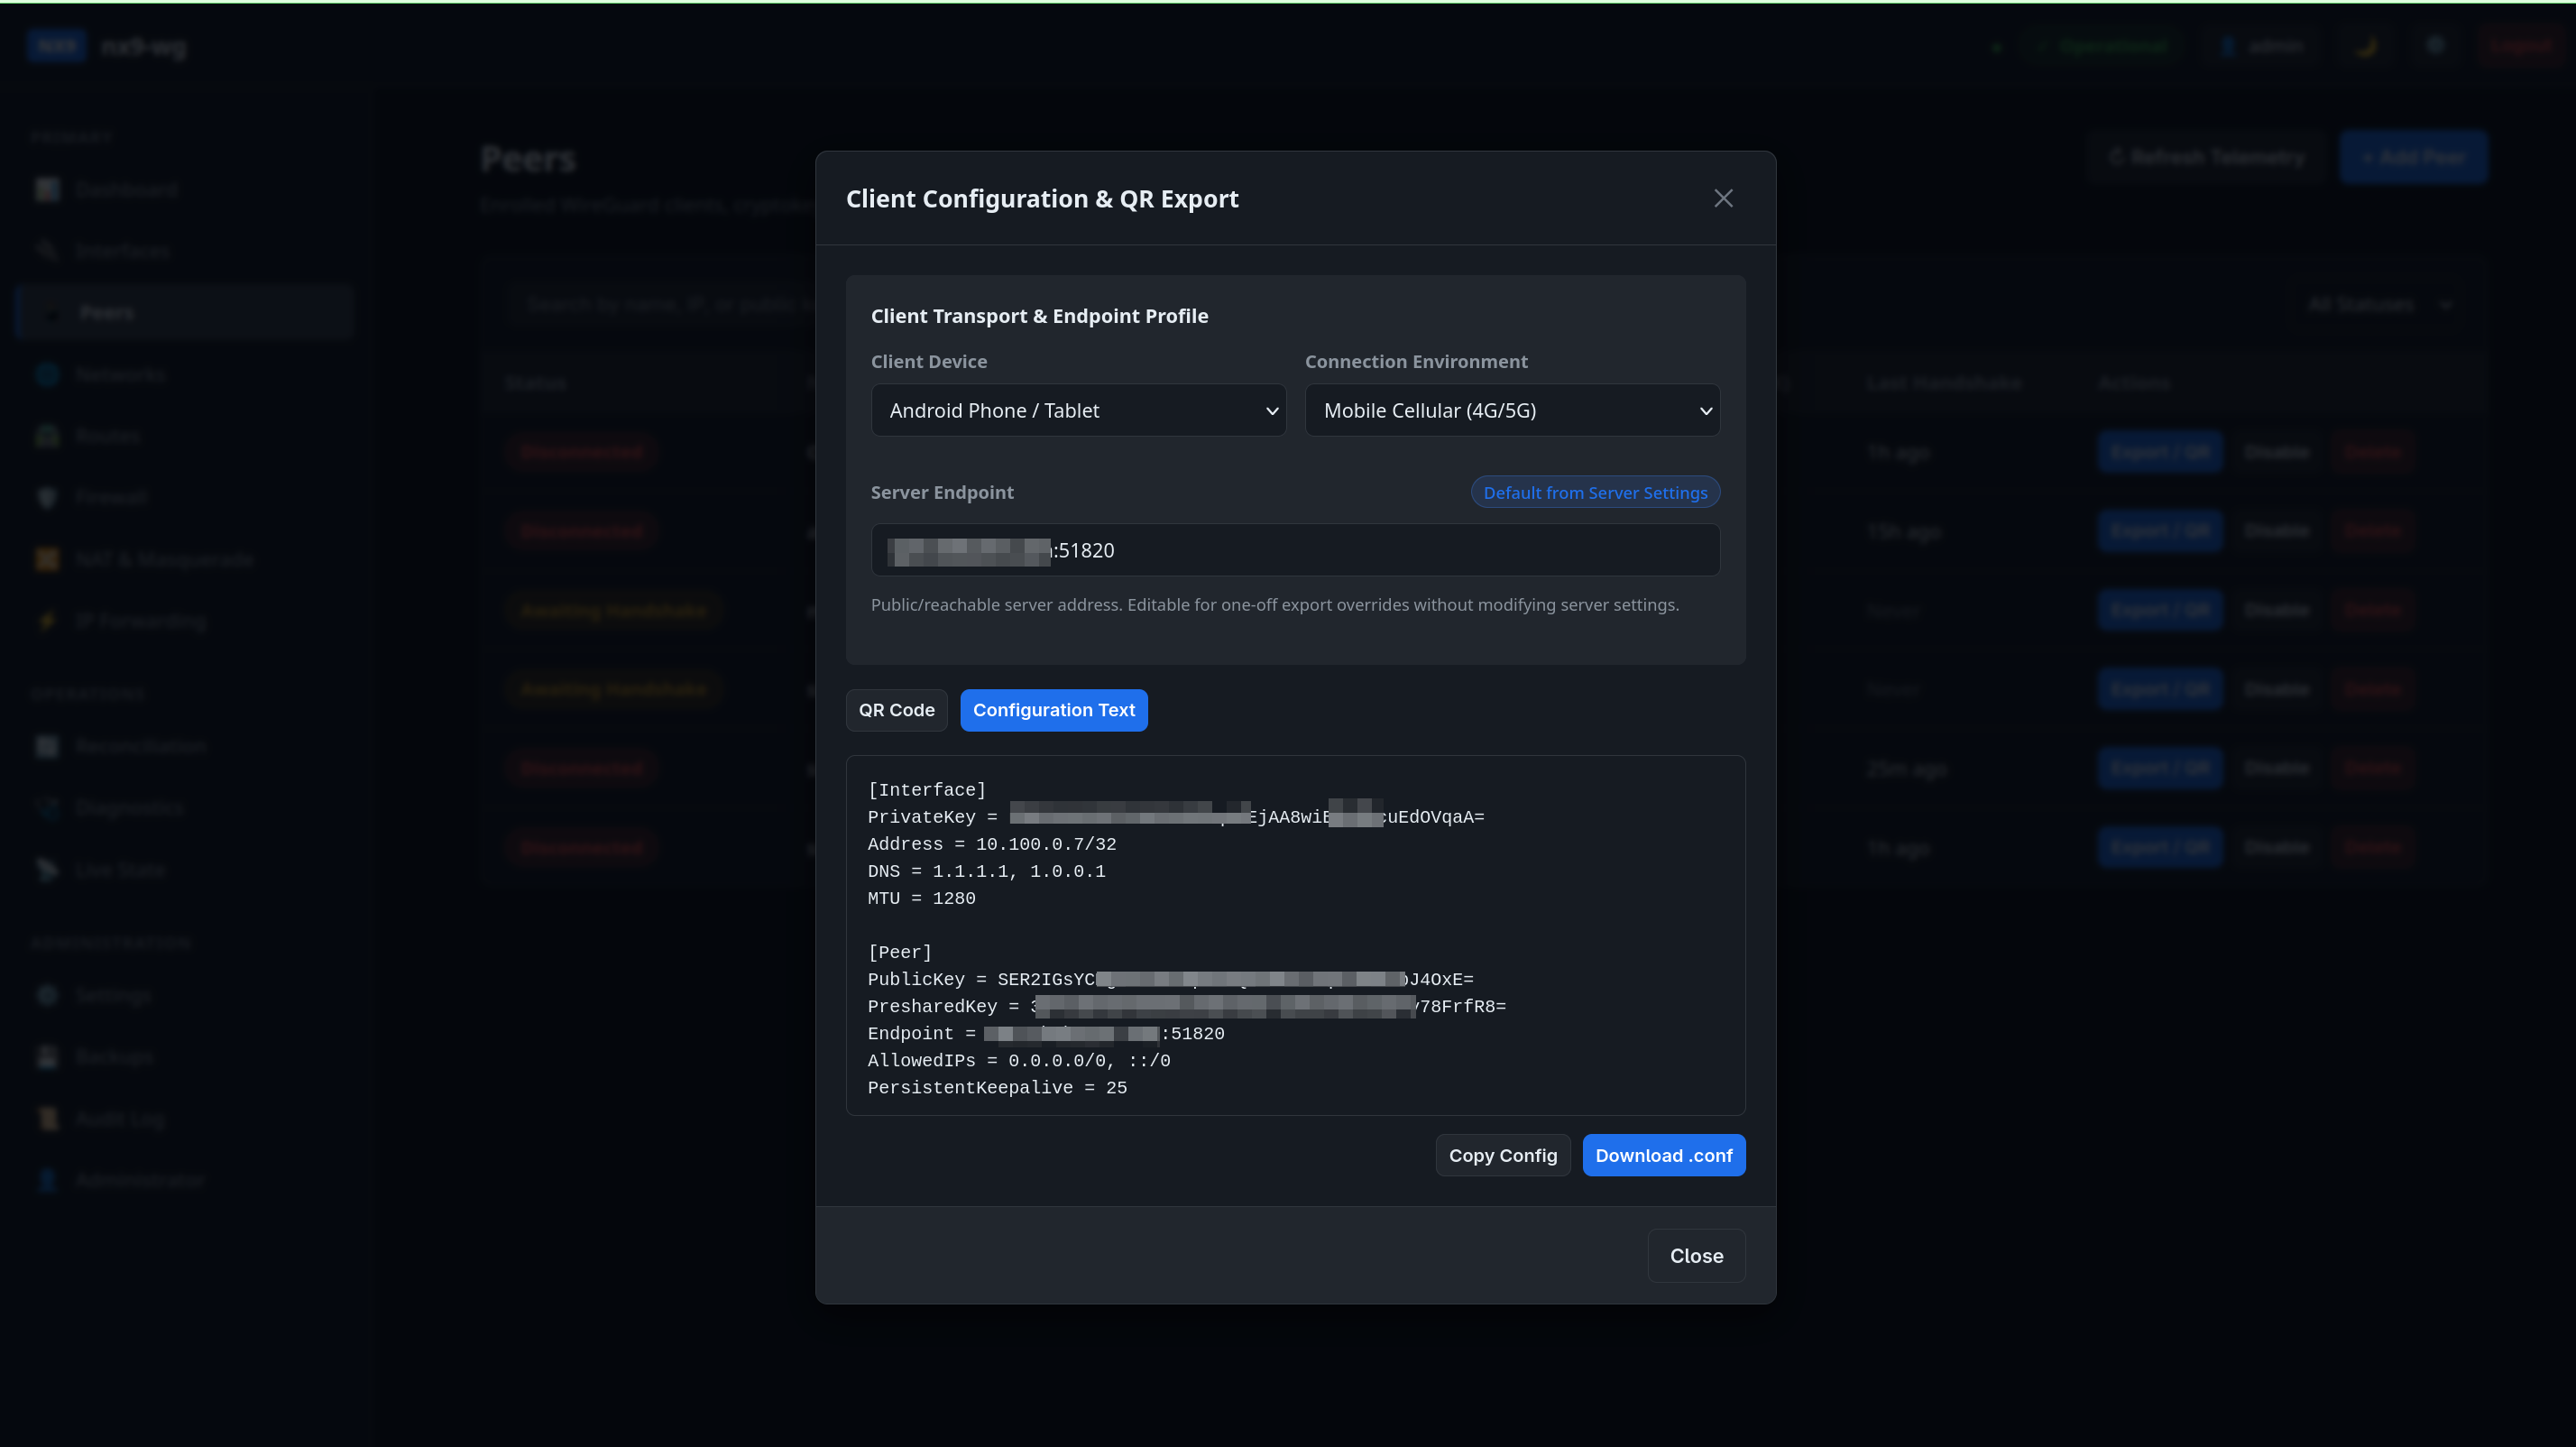
Task: Click the DNS = 1.1.1.1, 1.0.0.1 line
Action: [x=986, y=871]
